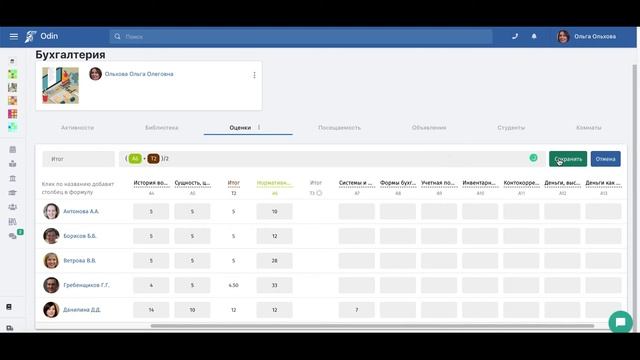Open the green course tile in sidebar
The image size is (640, 360).
13,74
